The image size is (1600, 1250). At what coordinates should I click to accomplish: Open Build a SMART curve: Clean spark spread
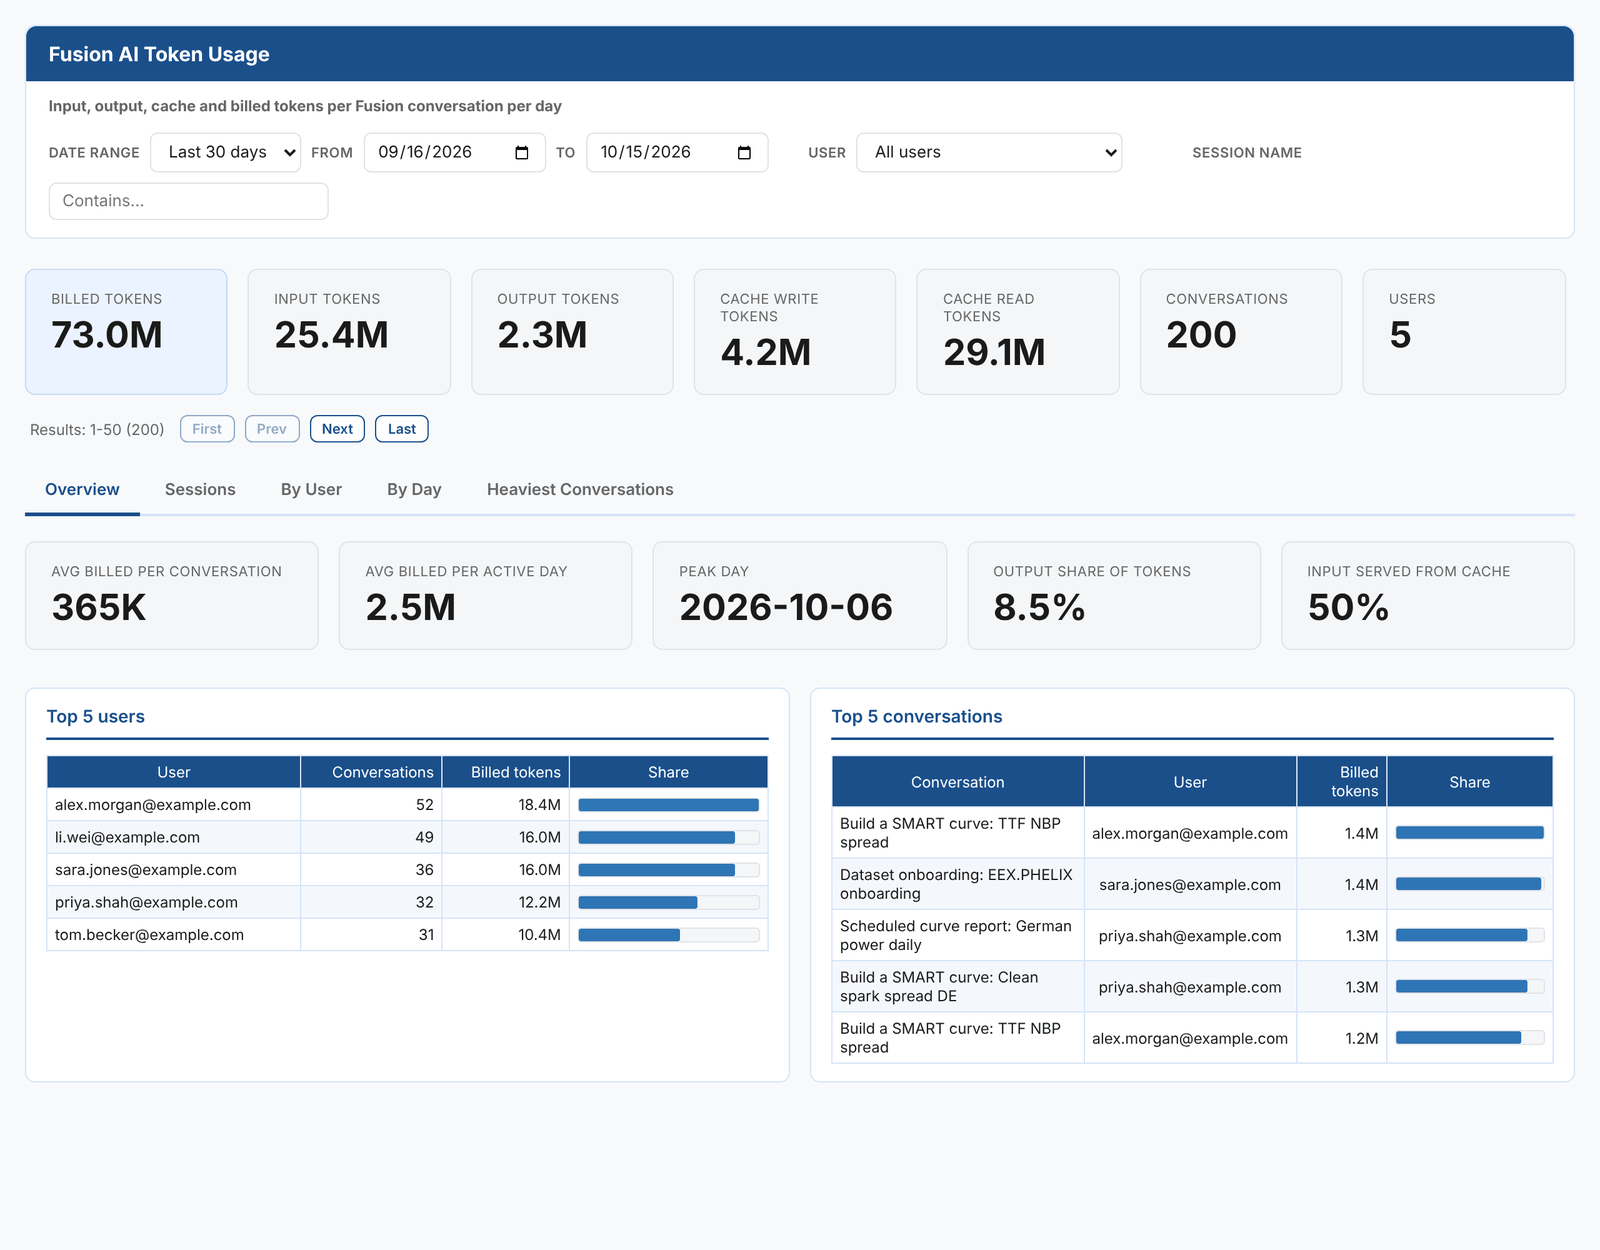tap(940, 987)
